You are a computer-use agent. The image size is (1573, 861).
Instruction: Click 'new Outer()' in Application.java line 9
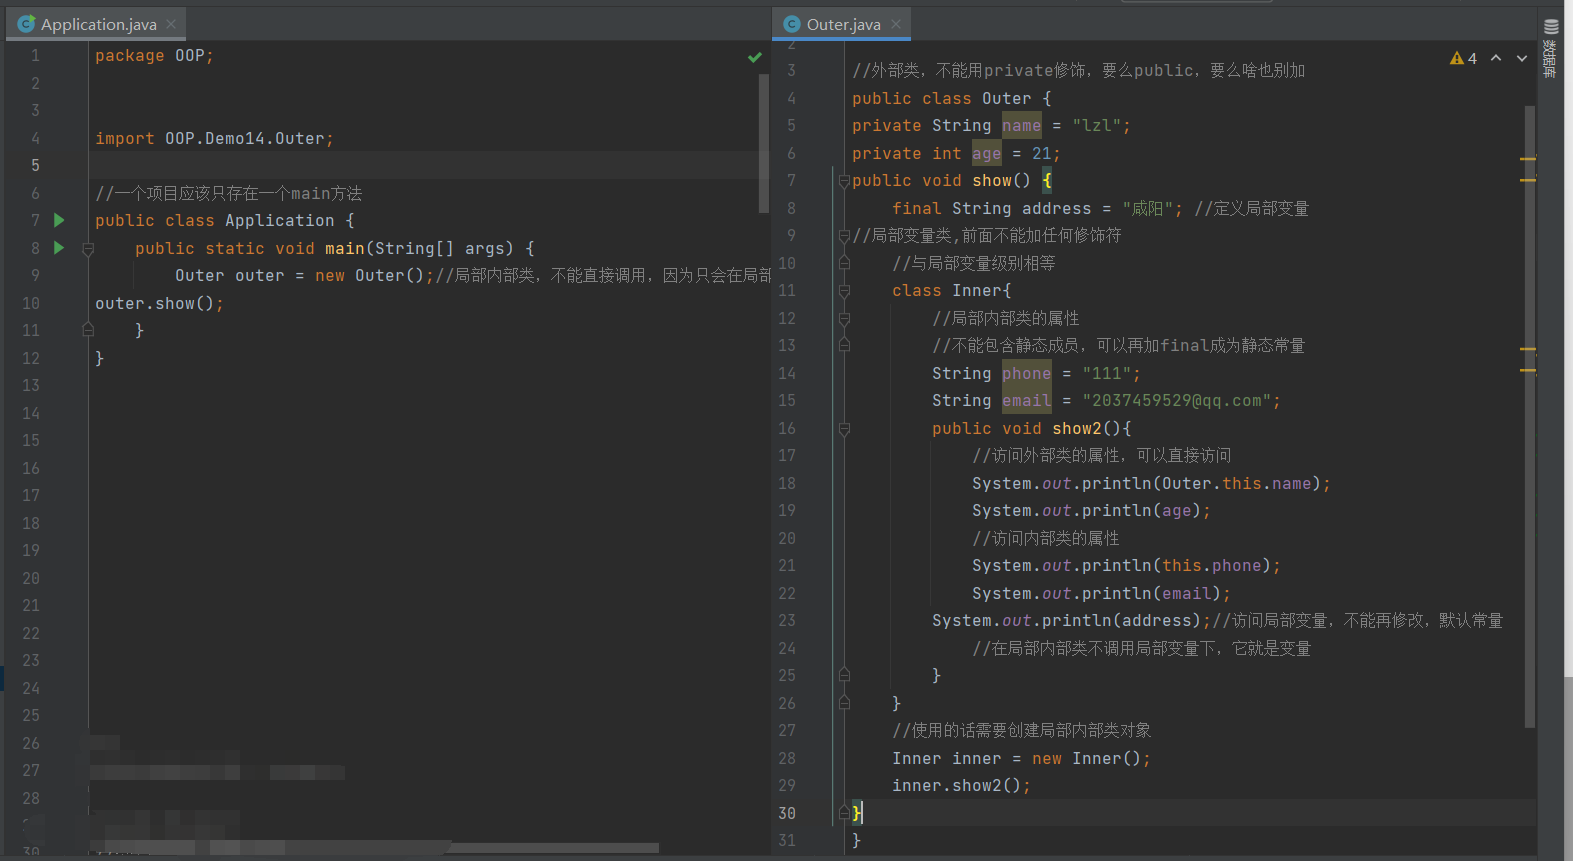tap(369, 275)
